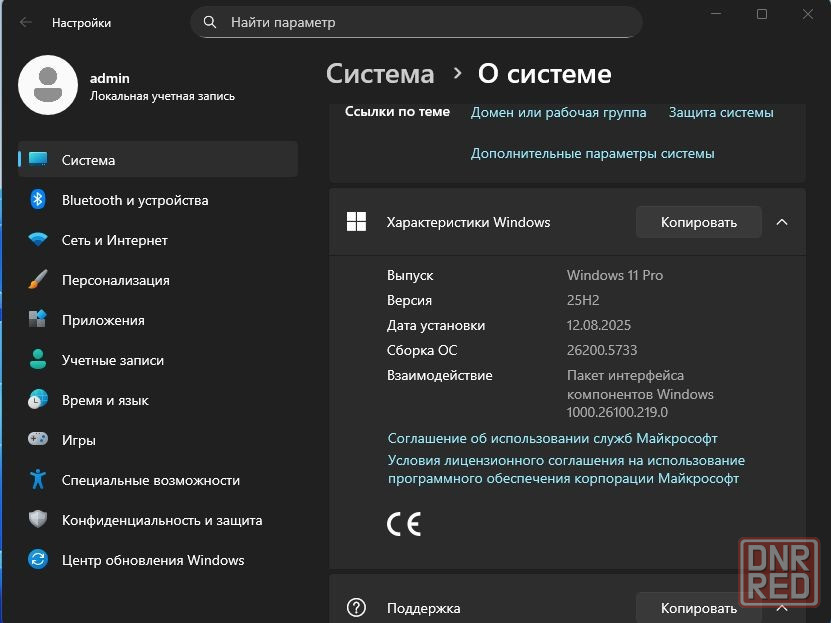Collapse the Поддержка section chevron
The height and width of the screenshot is (623, 831).
coord(782,607)
